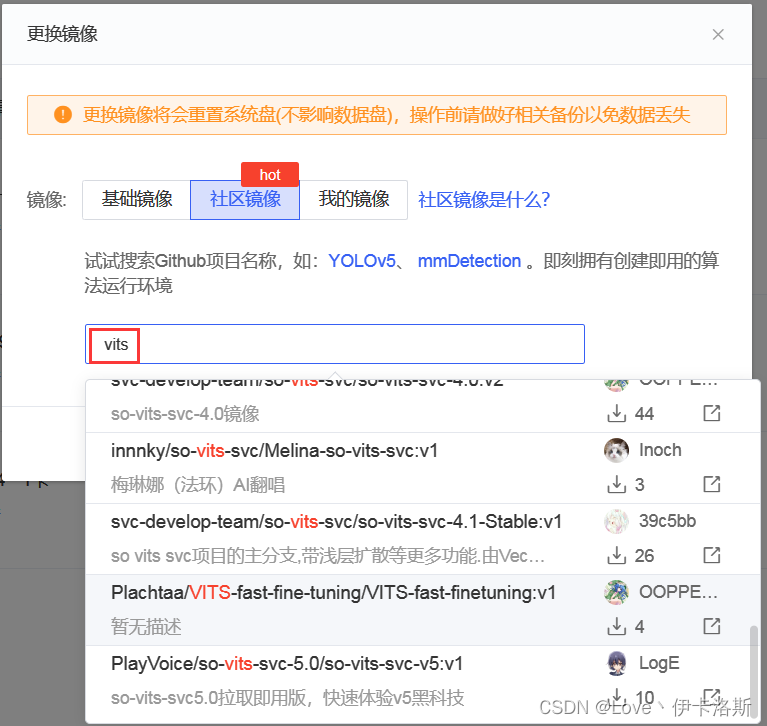Select PlayVoice/so-vits-svc-5.0 result
The image size is (767, 726).
point(423,681)
